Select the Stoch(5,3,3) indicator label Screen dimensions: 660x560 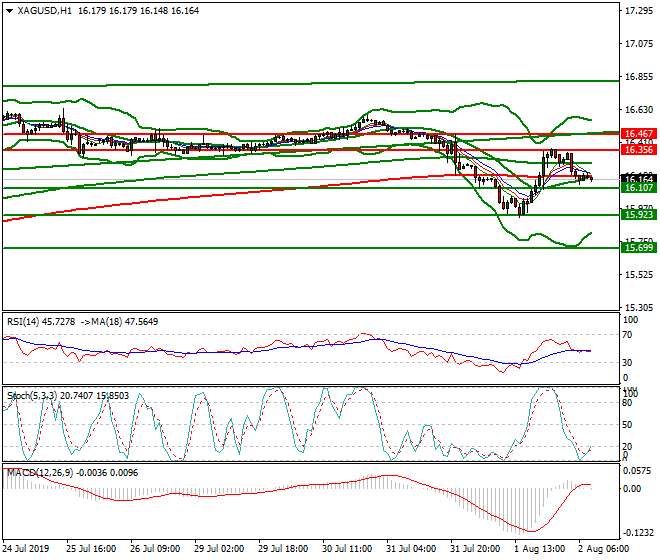click(x=32, y=396)
